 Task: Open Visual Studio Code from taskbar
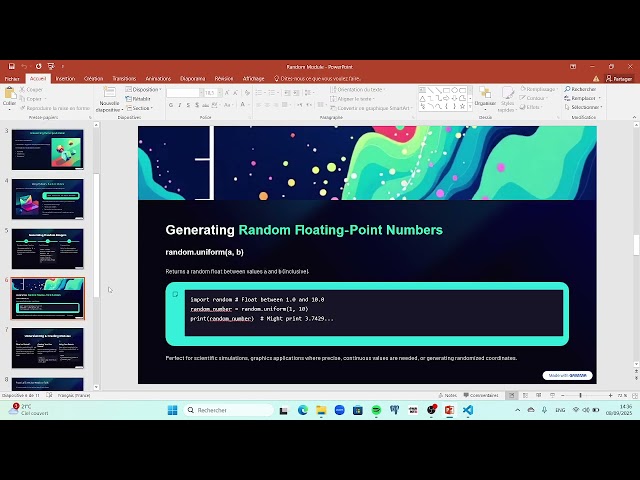pyautogui.click(x=468, y=410)
